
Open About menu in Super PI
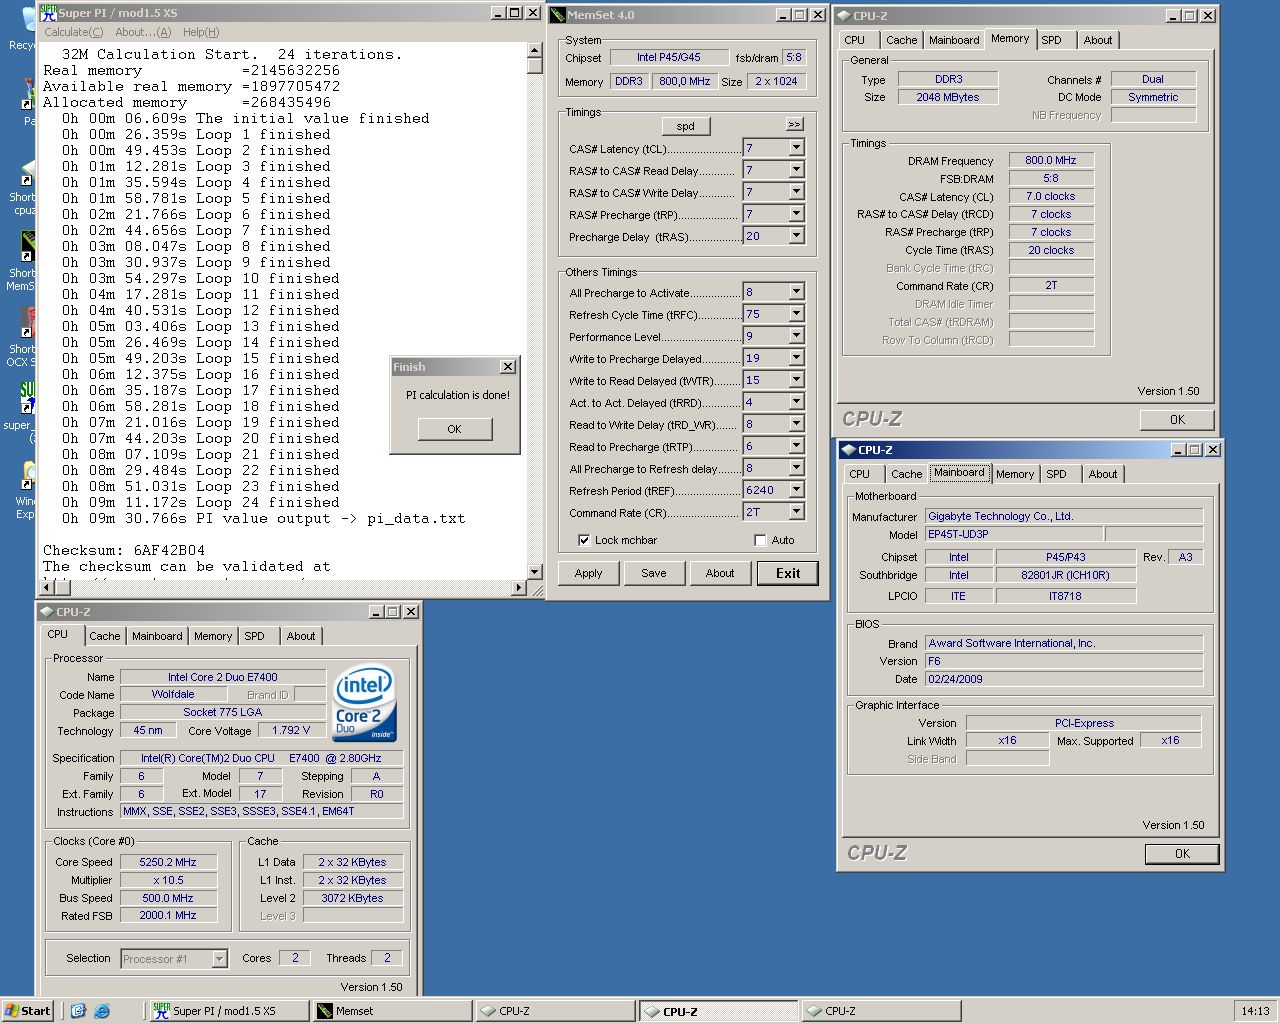(143, 32)
